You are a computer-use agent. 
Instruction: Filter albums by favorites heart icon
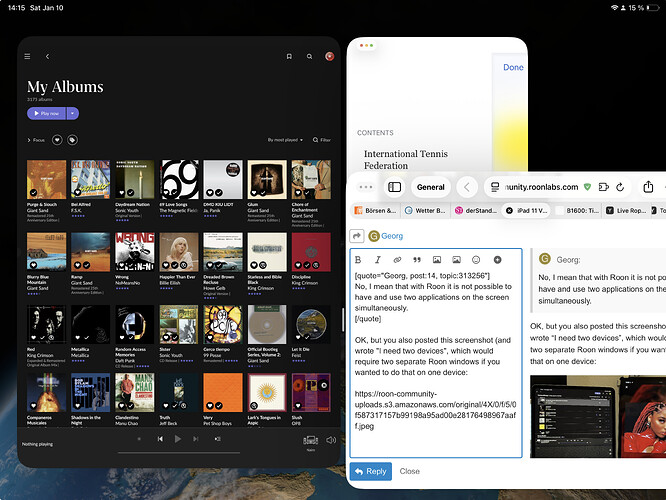[x=59, y=140]
